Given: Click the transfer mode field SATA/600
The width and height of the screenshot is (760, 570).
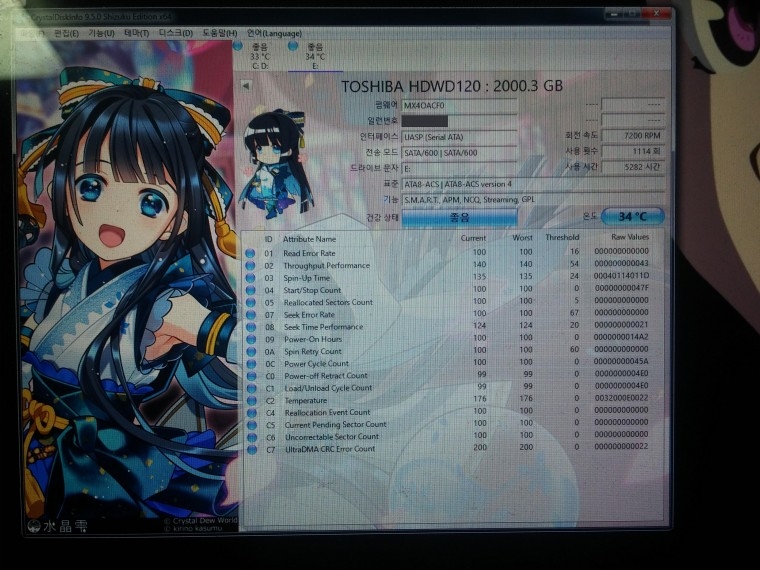Looking at the screenshot, I should [x=459, y=153].
